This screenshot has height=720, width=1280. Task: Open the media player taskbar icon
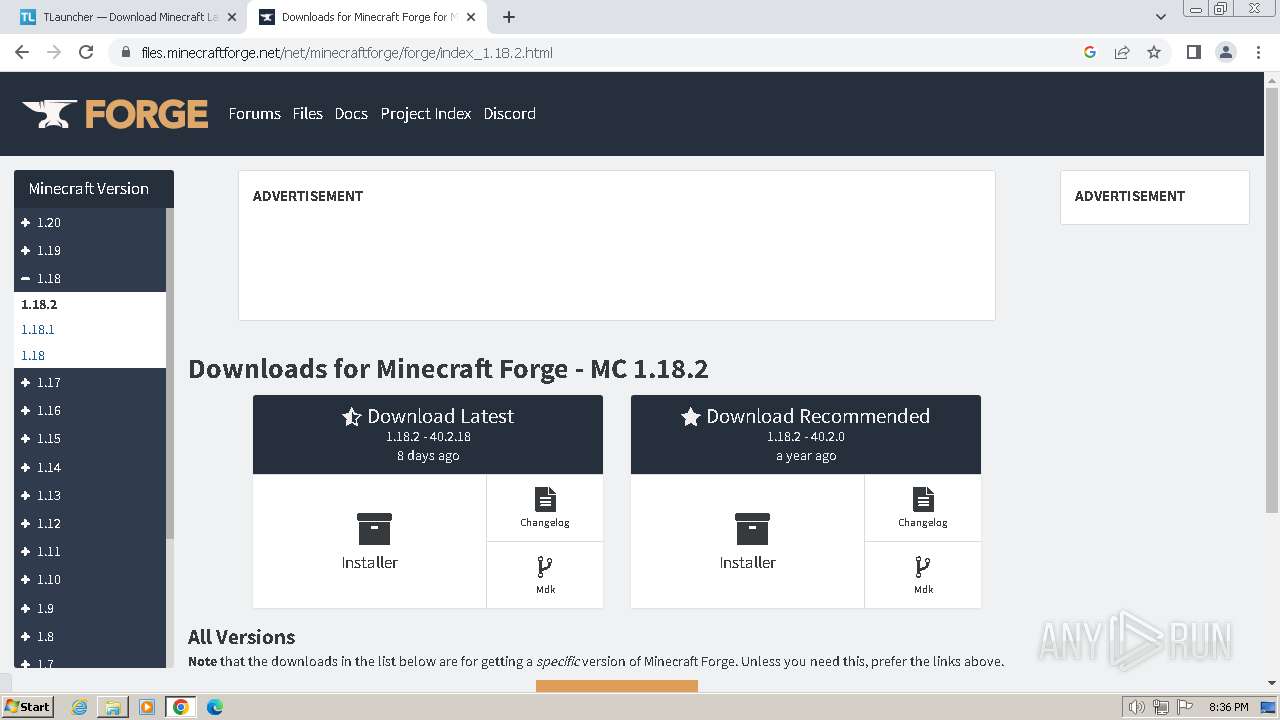tap(147, 707)
